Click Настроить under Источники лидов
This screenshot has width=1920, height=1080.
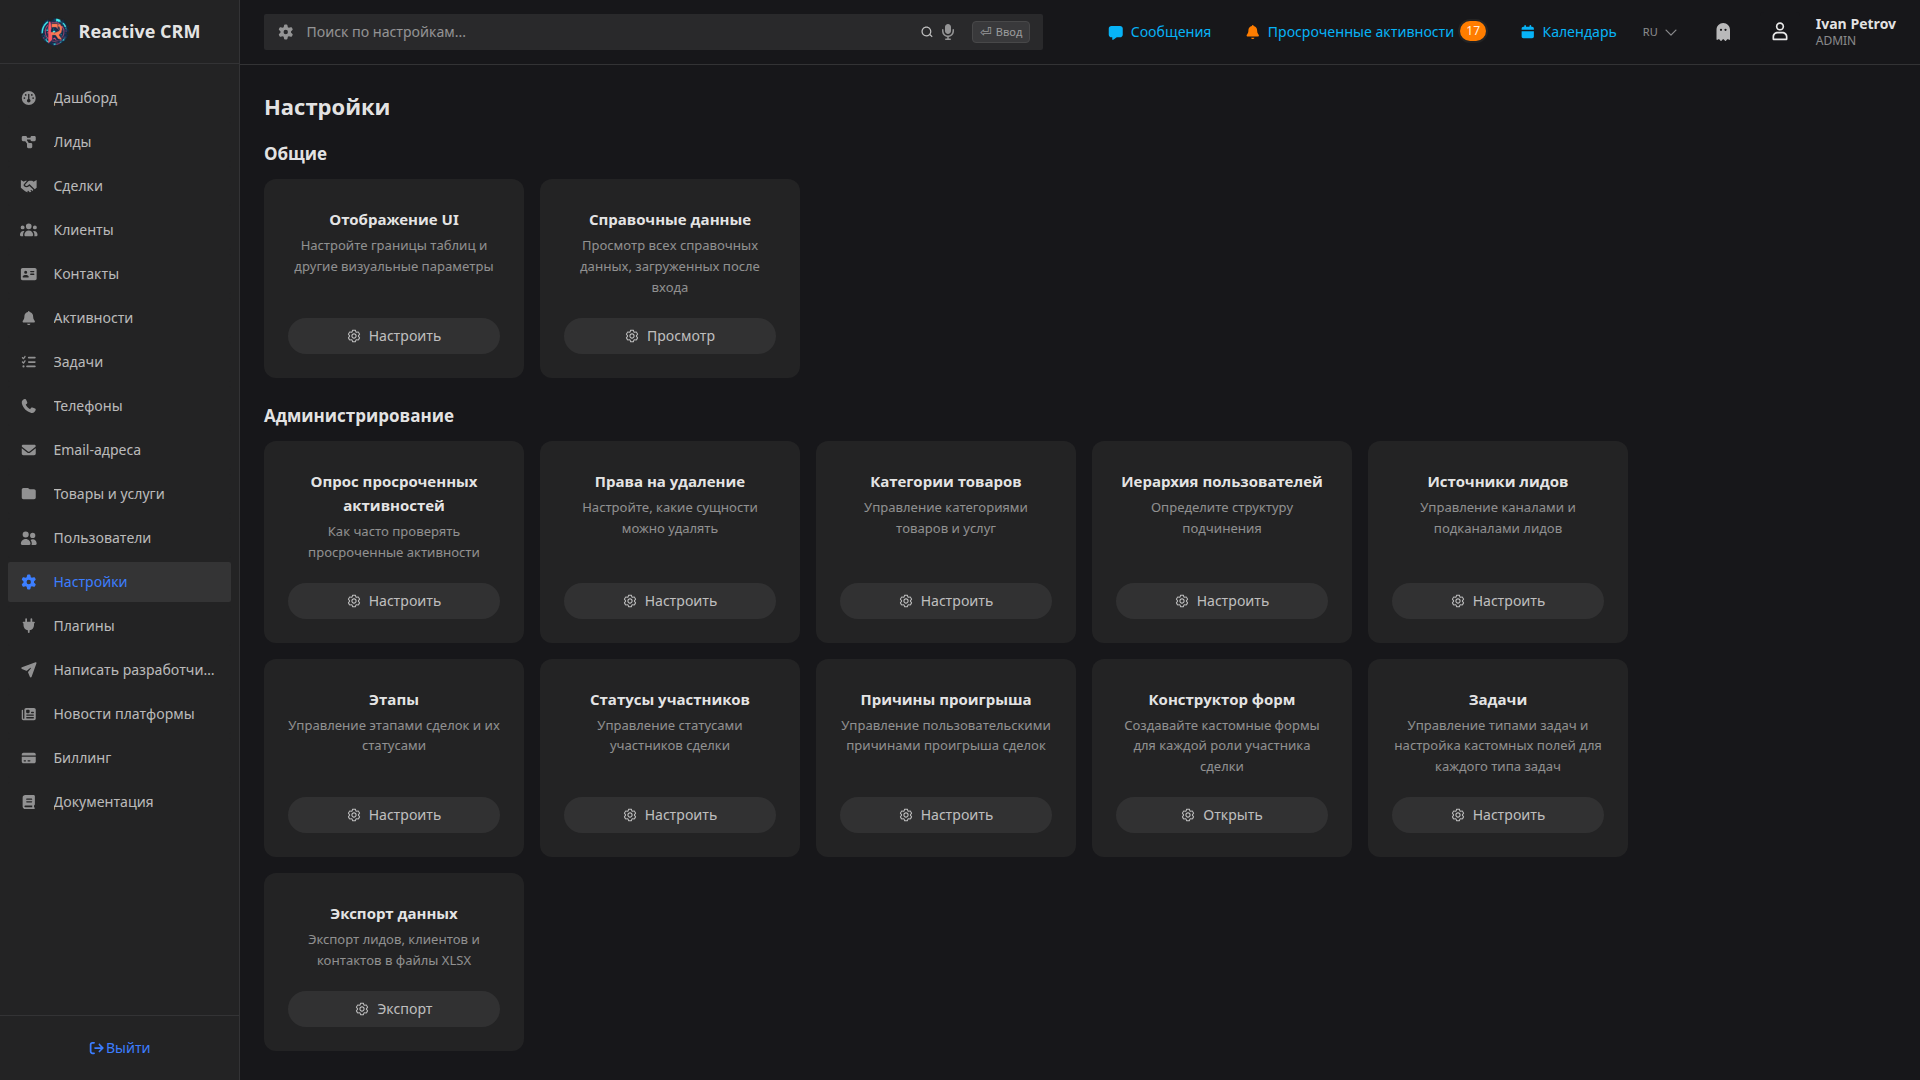pos(1498,601)
